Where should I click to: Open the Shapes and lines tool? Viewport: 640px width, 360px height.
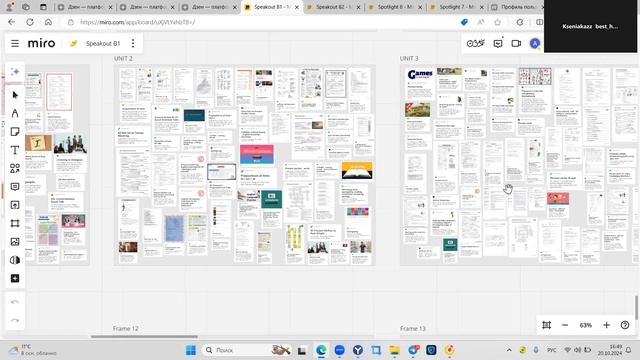[x=15, y=168]
